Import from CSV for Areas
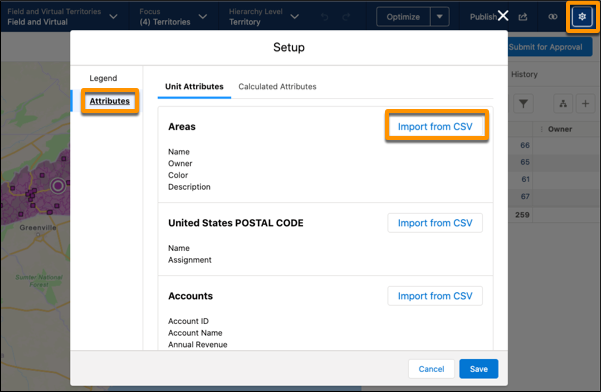The image size is (601, 392). (435, 127)
